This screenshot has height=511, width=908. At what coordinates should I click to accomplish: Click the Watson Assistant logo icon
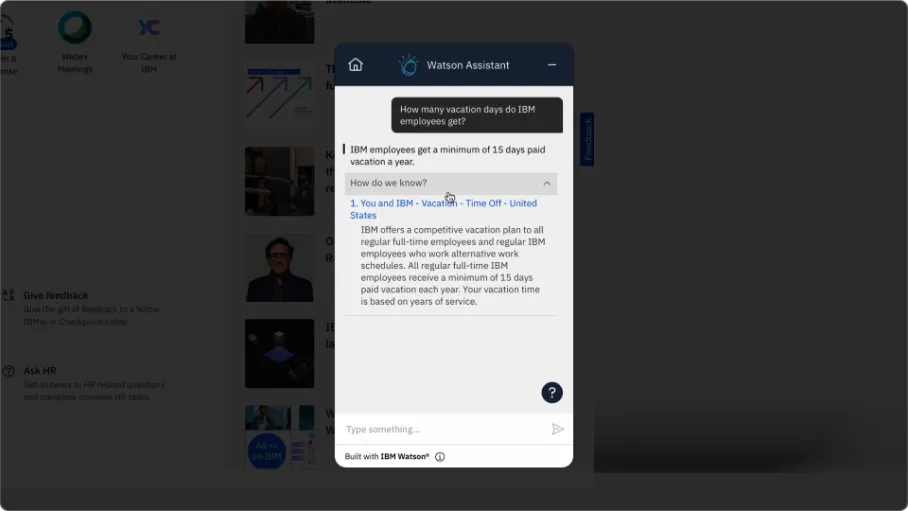click(x=408, y=65)
